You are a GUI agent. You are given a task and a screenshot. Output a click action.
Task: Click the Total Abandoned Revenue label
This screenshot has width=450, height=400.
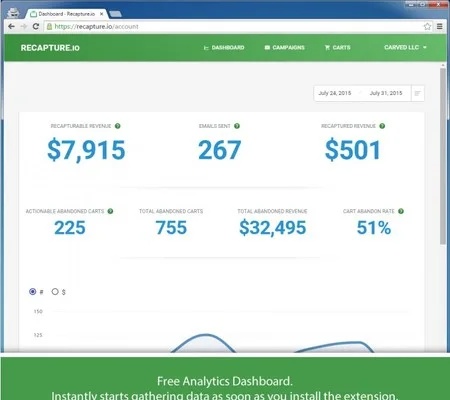click(272, 211)
